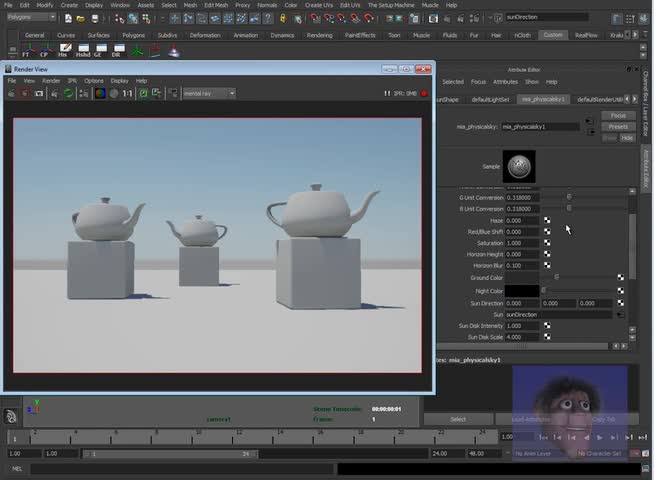Click checker map button beside Sun Disk Intensity
This screenshot has width=654, height=480.
pos(547,326)
